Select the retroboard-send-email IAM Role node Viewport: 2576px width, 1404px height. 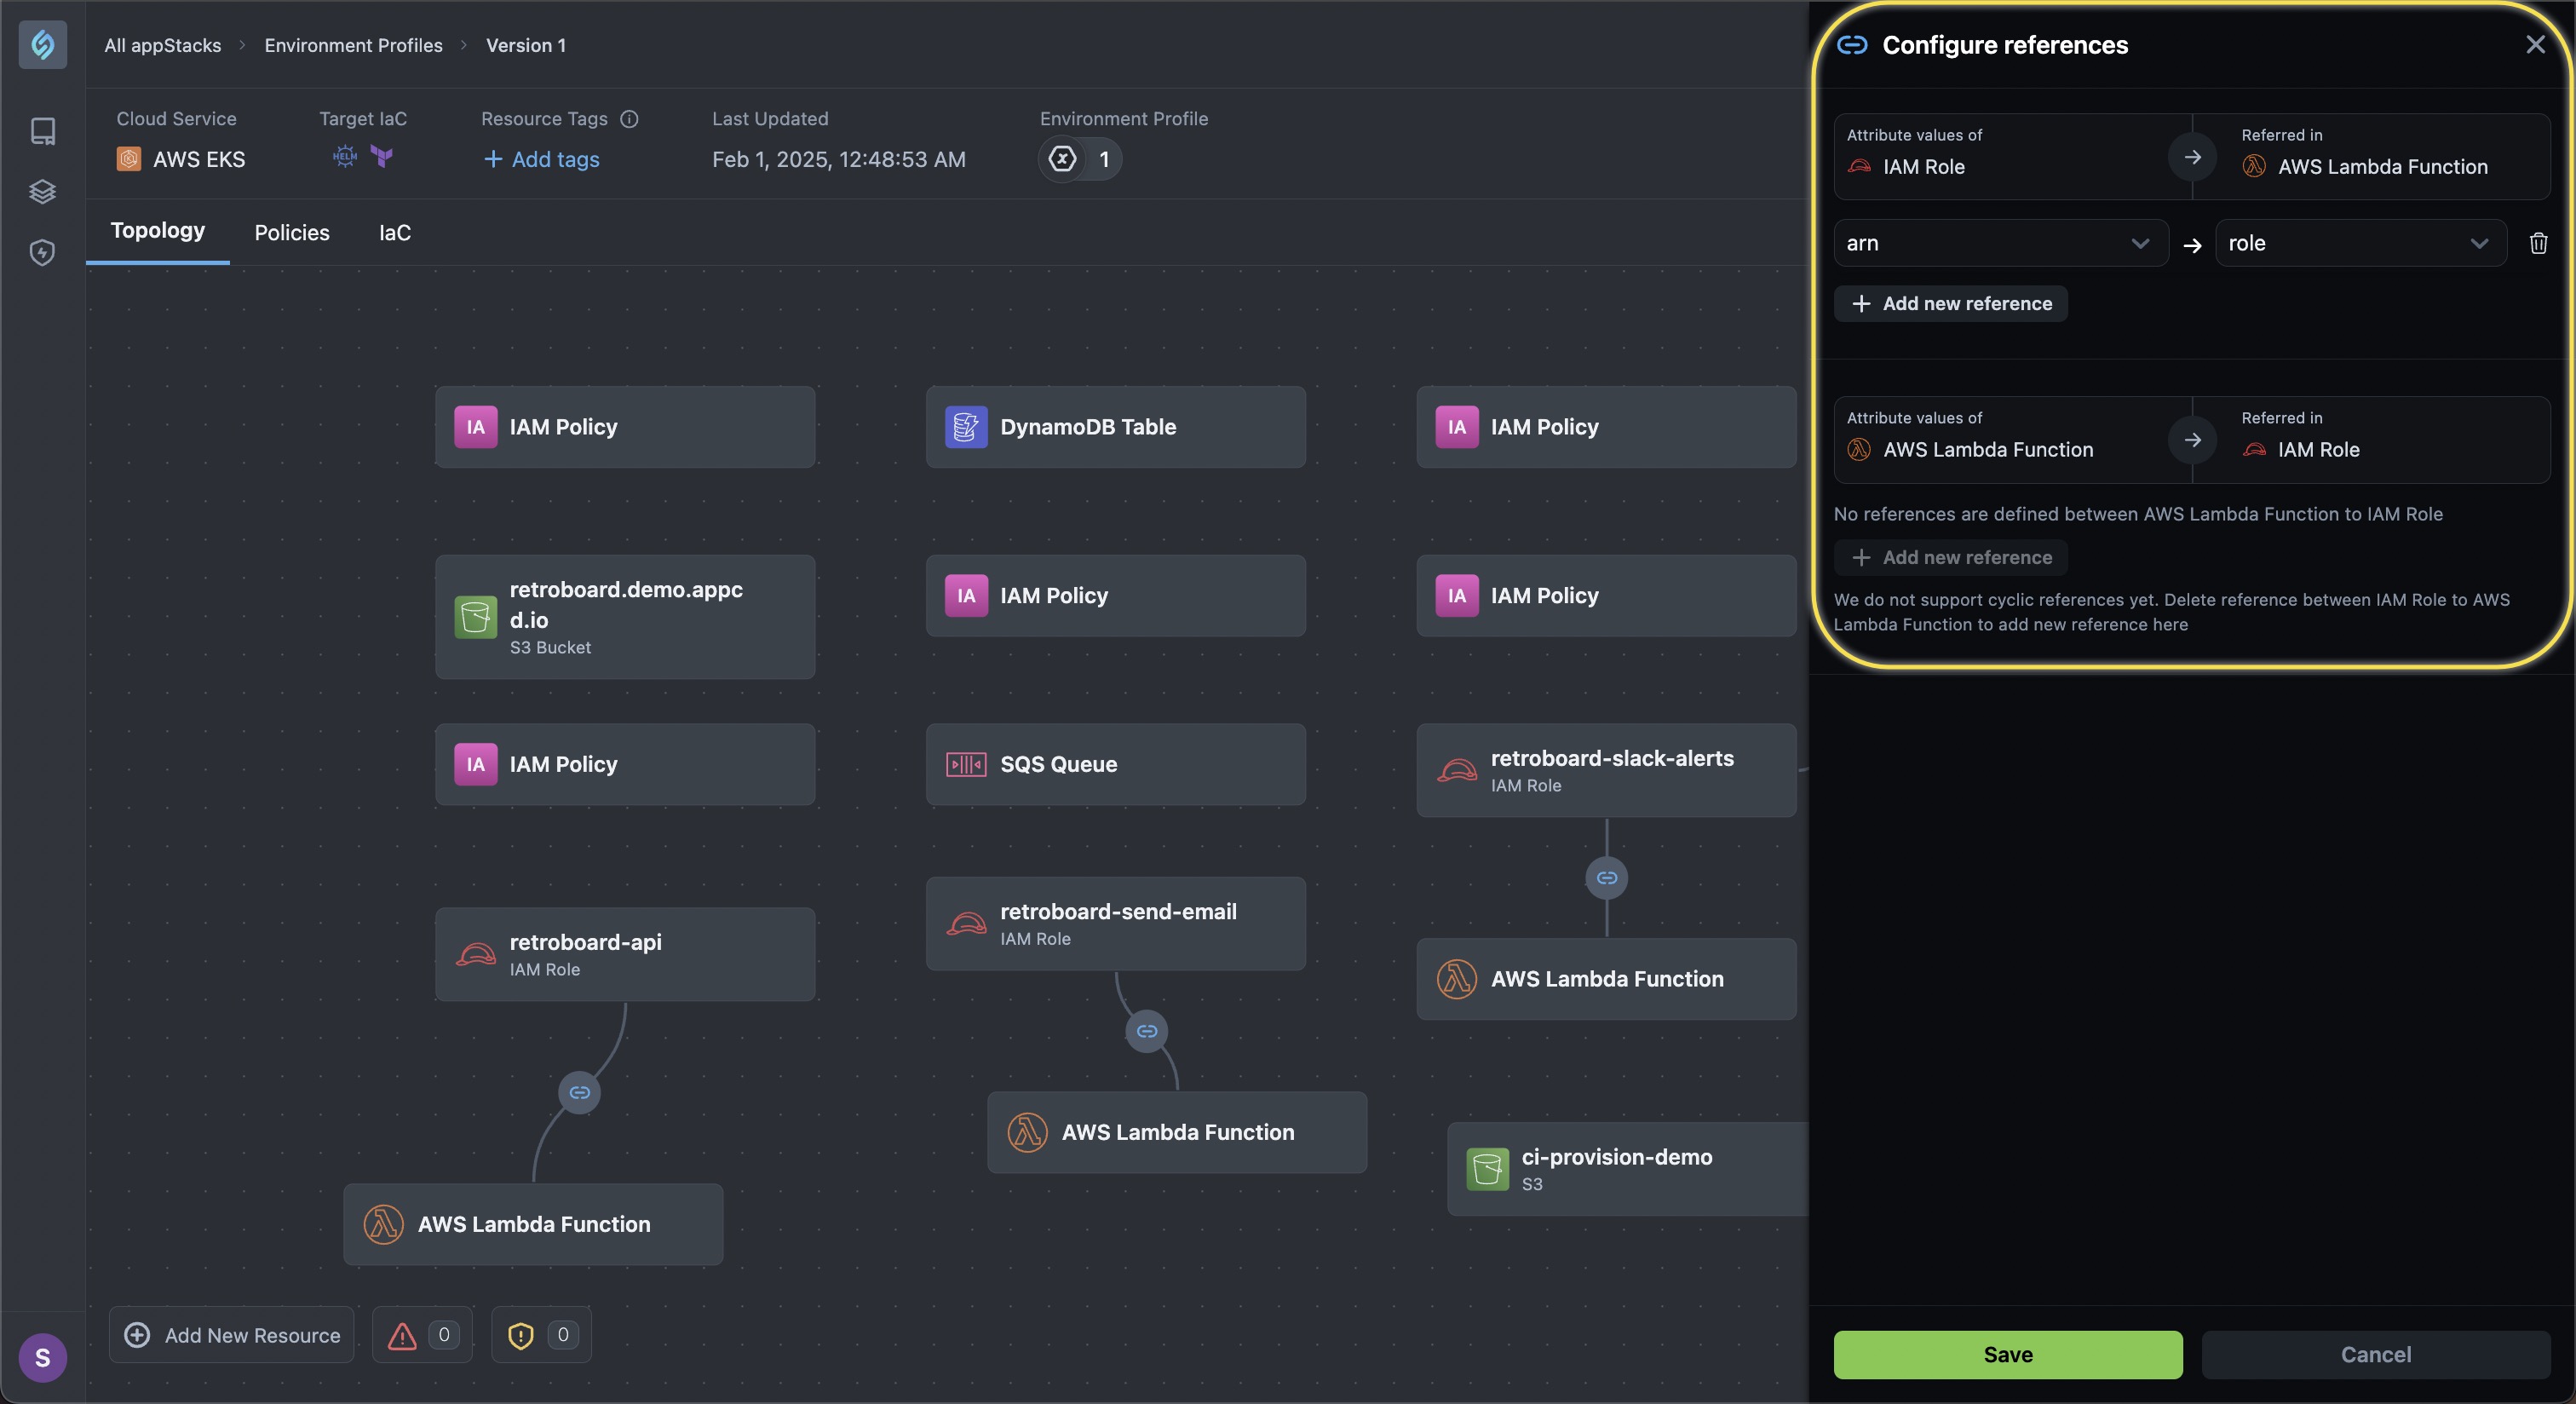(x=1116, y=924)
